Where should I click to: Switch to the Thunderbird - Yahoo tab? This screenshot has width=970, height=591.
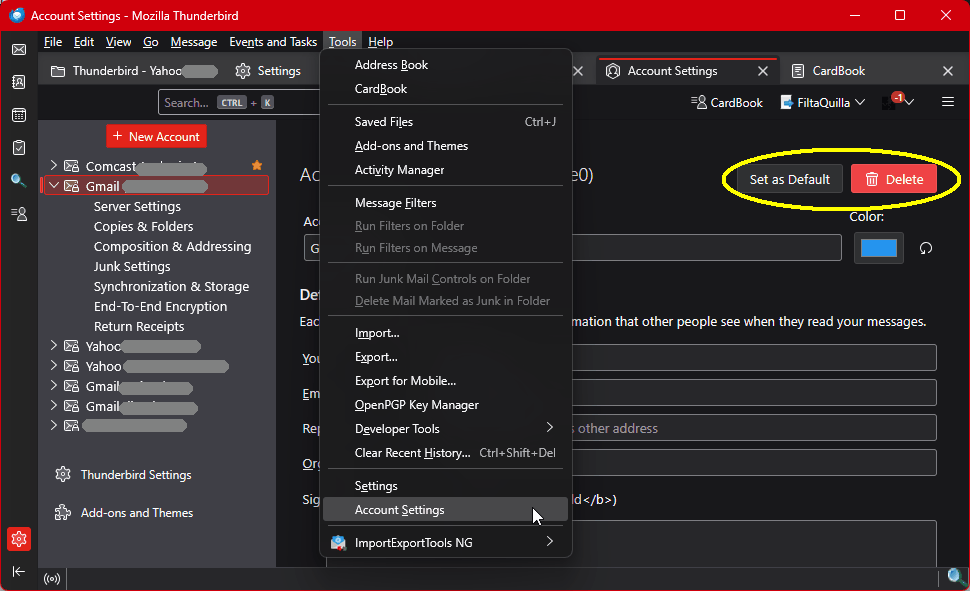(133, 71)
